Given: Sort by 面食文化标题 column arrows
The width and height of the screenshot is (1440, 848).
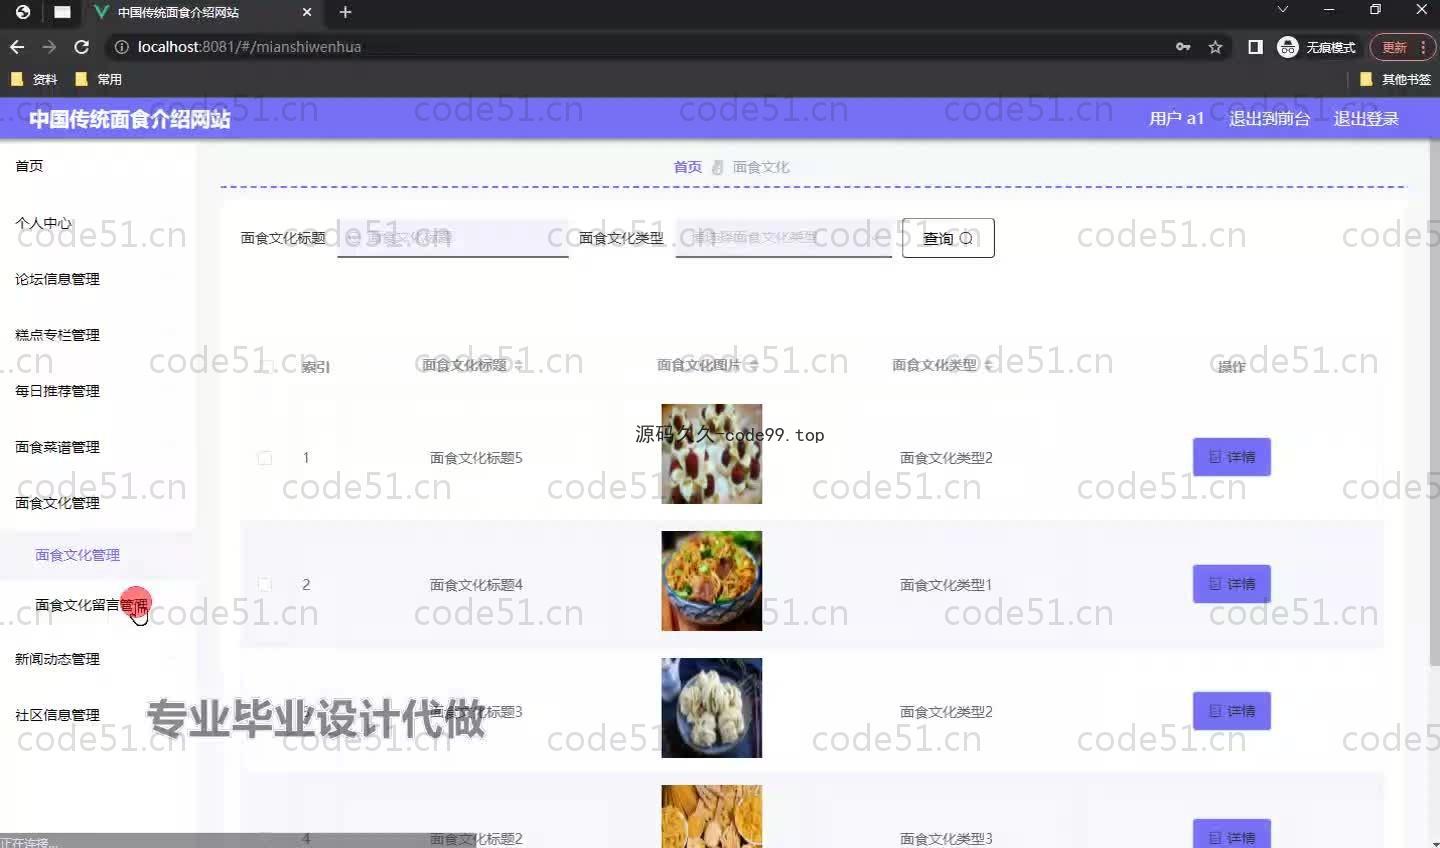Looking at the screenshot, I should click(x=519, y=365).
